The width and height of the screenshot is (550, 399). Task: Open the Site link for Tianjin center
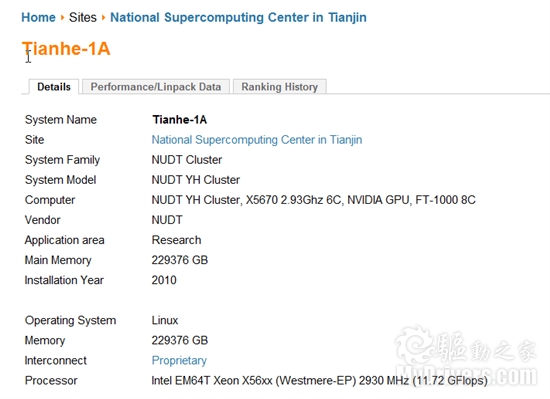(x=257, y=140)
